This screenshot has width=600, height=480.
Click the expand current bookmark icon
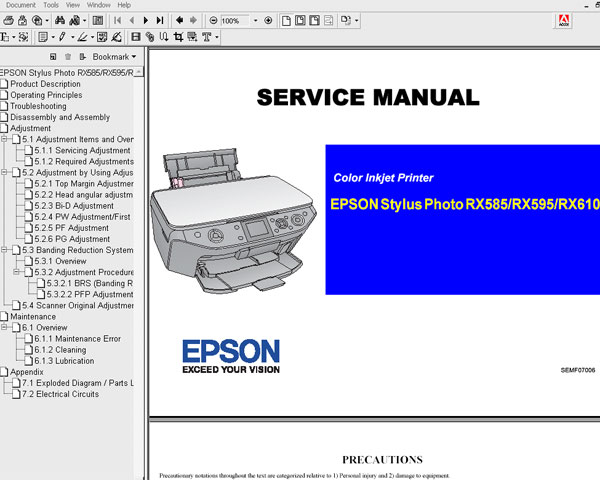(x=82, y=57)
